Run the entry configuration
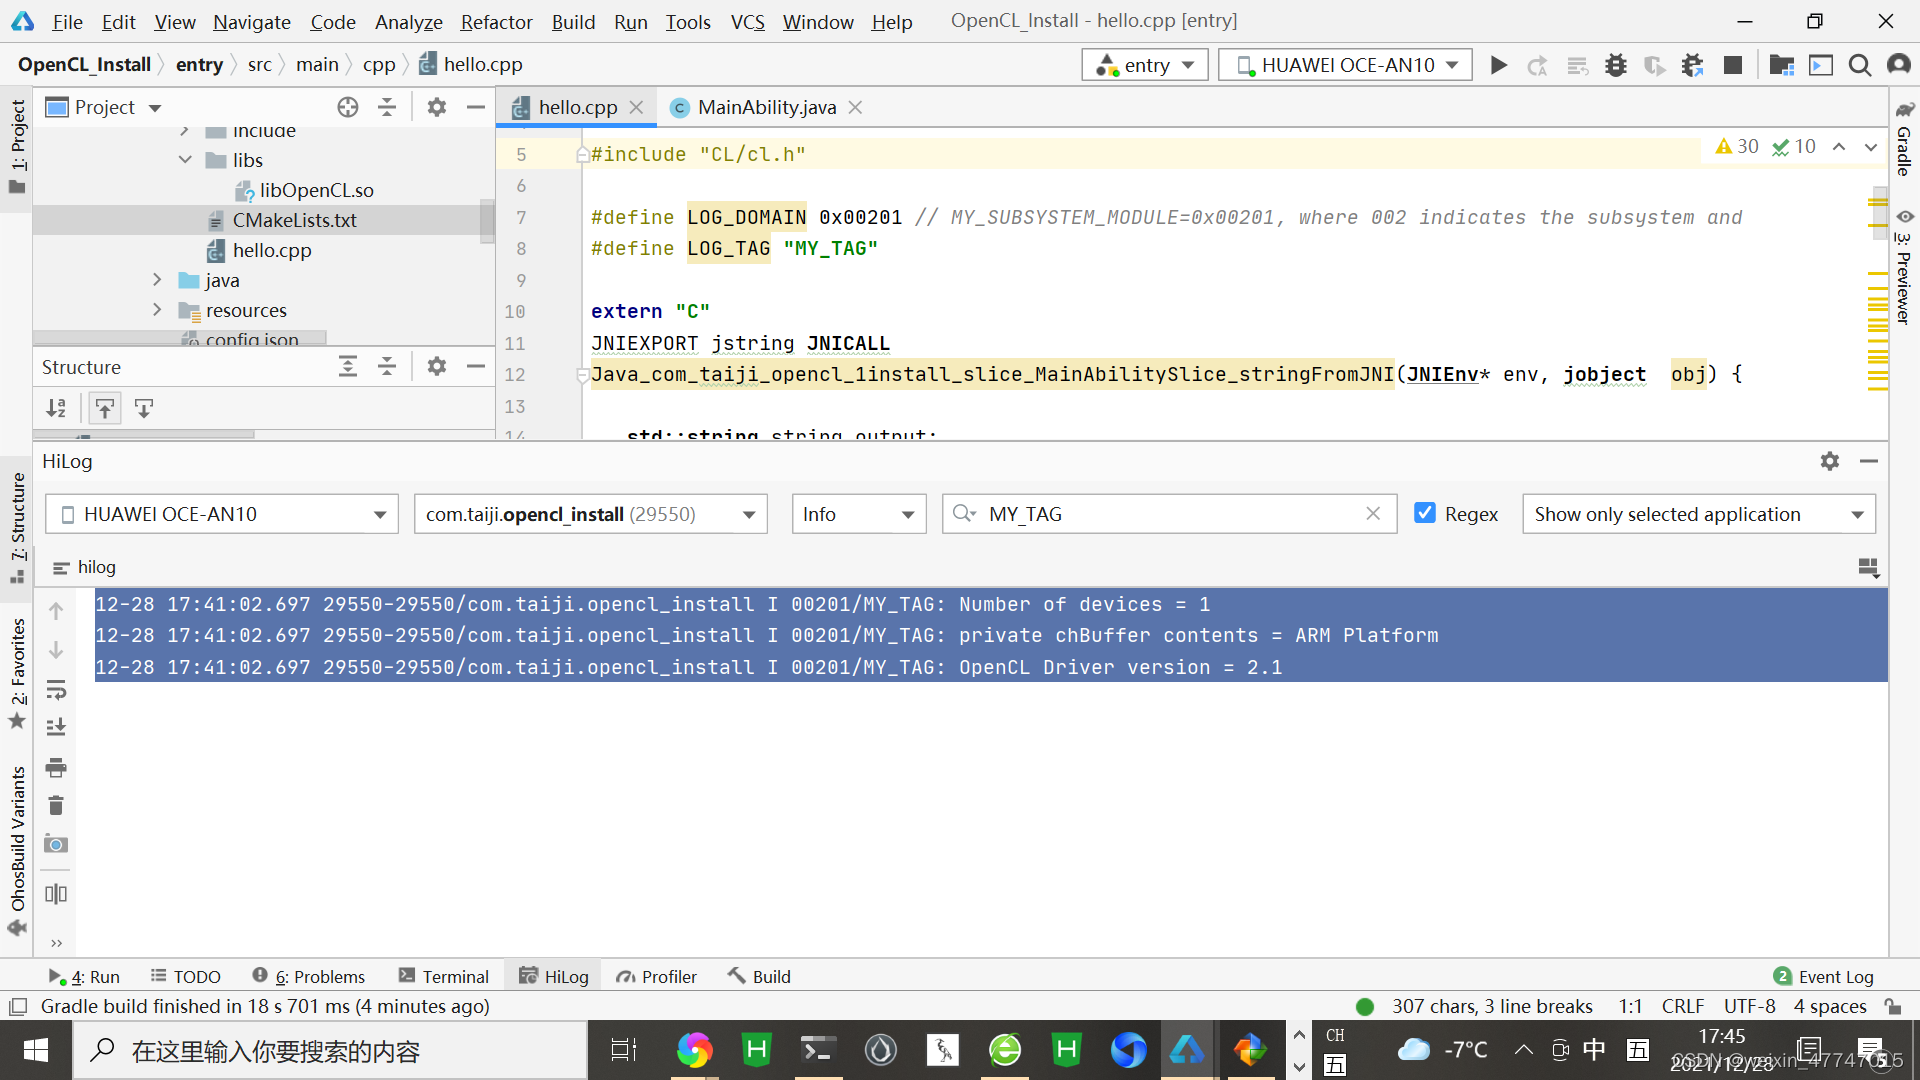The width and height of the screenshot is (1920, 1080). 1498,65
